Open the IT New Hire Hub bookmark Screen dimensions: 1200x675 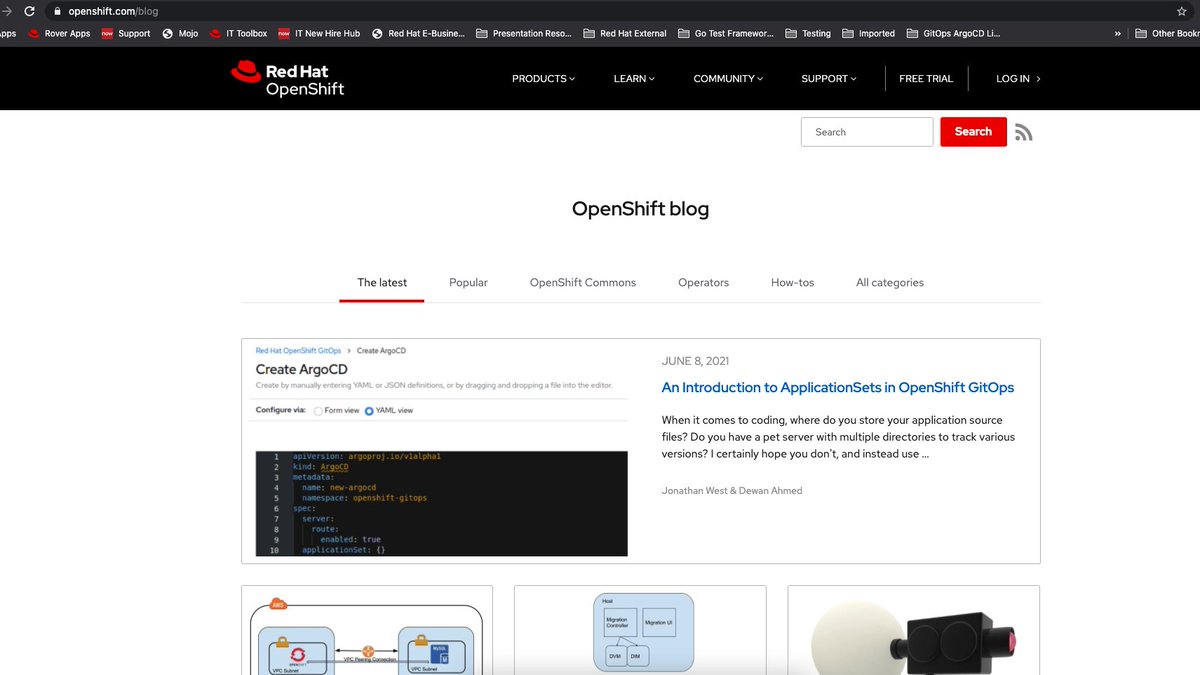tap(319, 33)
